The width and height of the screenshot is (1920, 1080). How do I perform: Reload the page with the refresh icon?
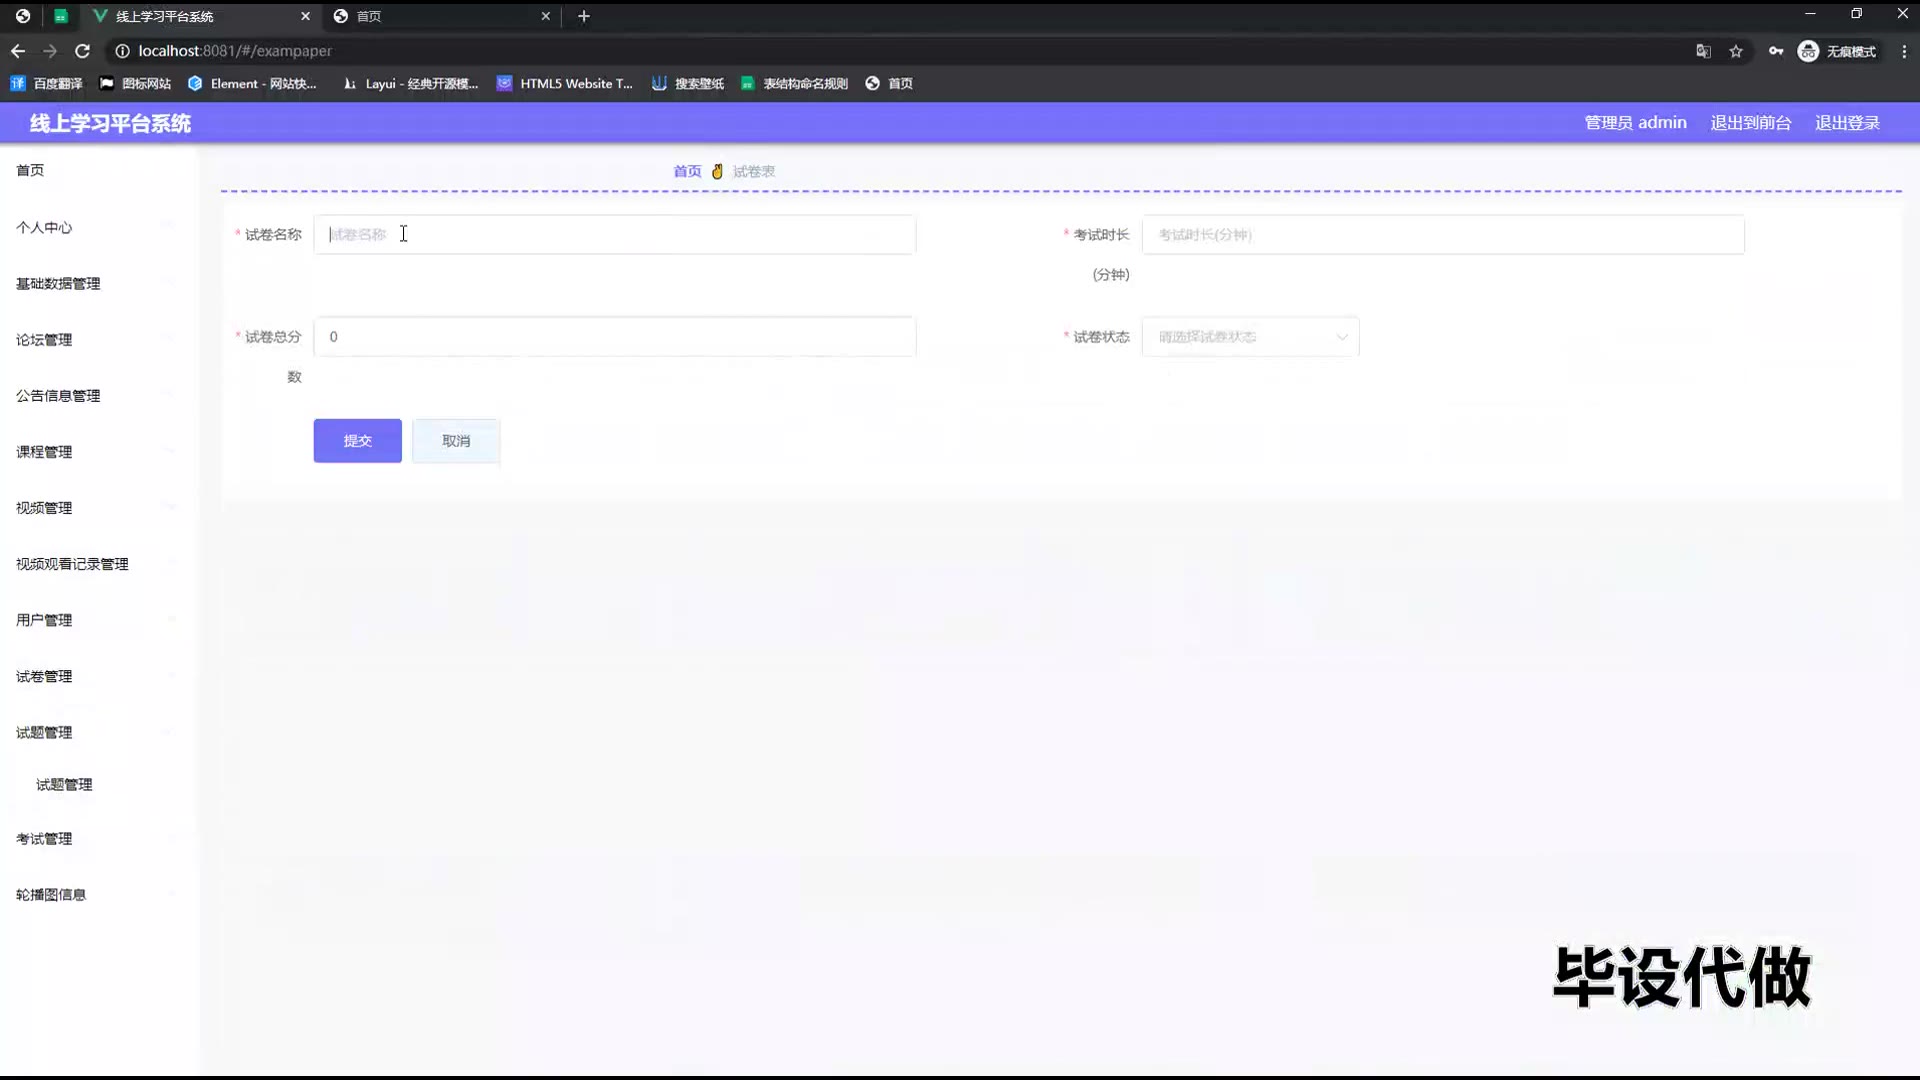(x=83, y=51)
